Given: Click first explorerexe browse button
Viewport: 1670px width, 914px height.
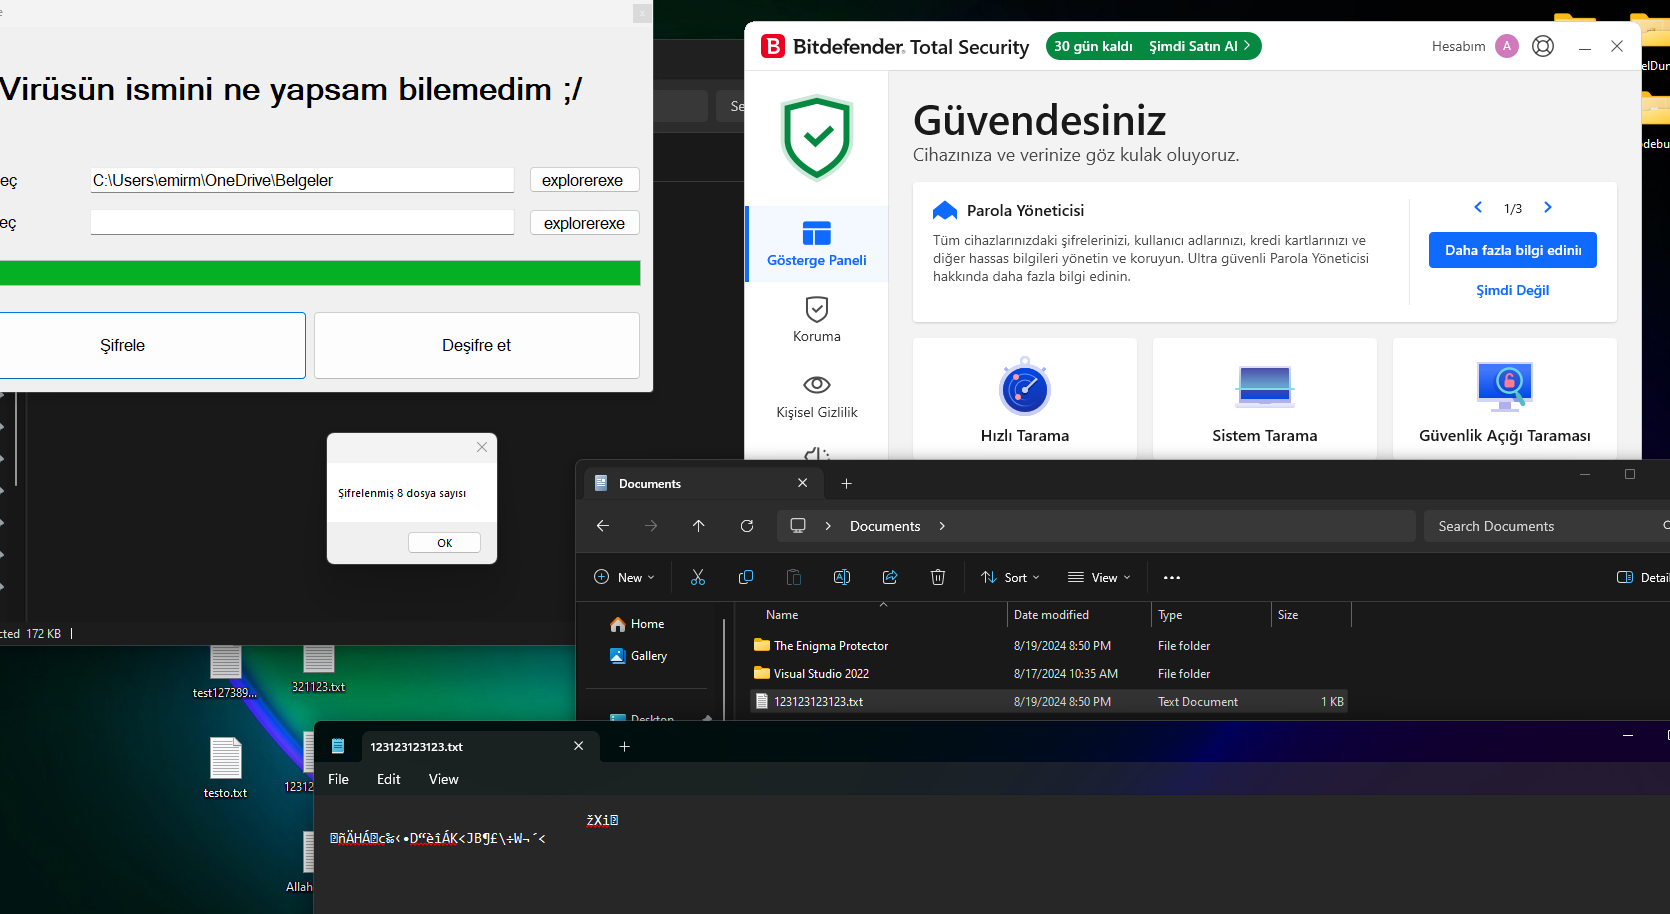Looking at the screenshot, I should (584, 180).
